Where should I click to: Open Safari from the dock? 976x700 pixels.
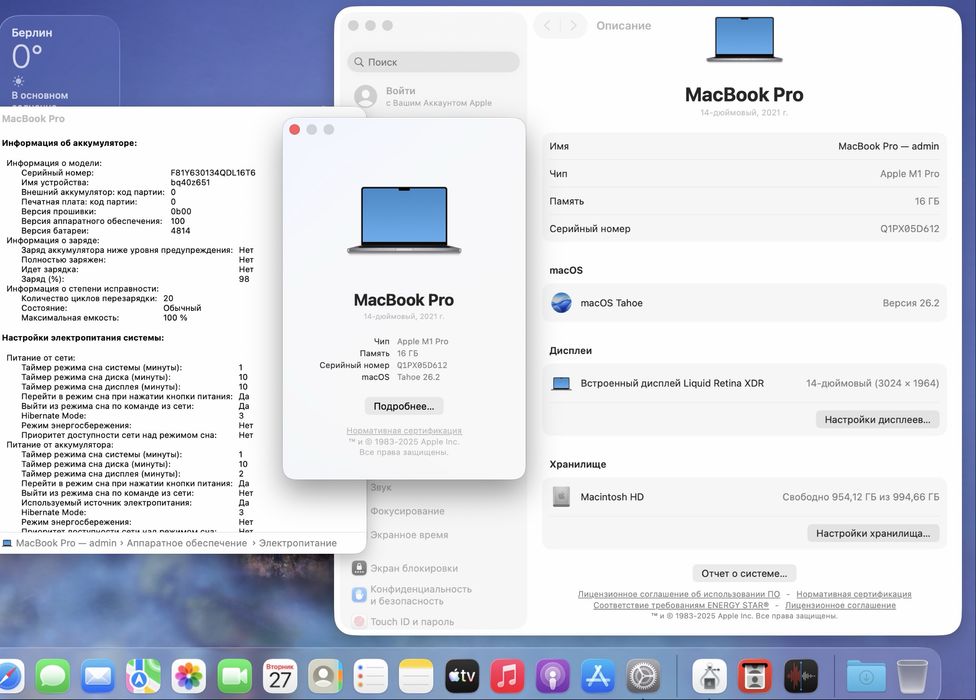10,676
